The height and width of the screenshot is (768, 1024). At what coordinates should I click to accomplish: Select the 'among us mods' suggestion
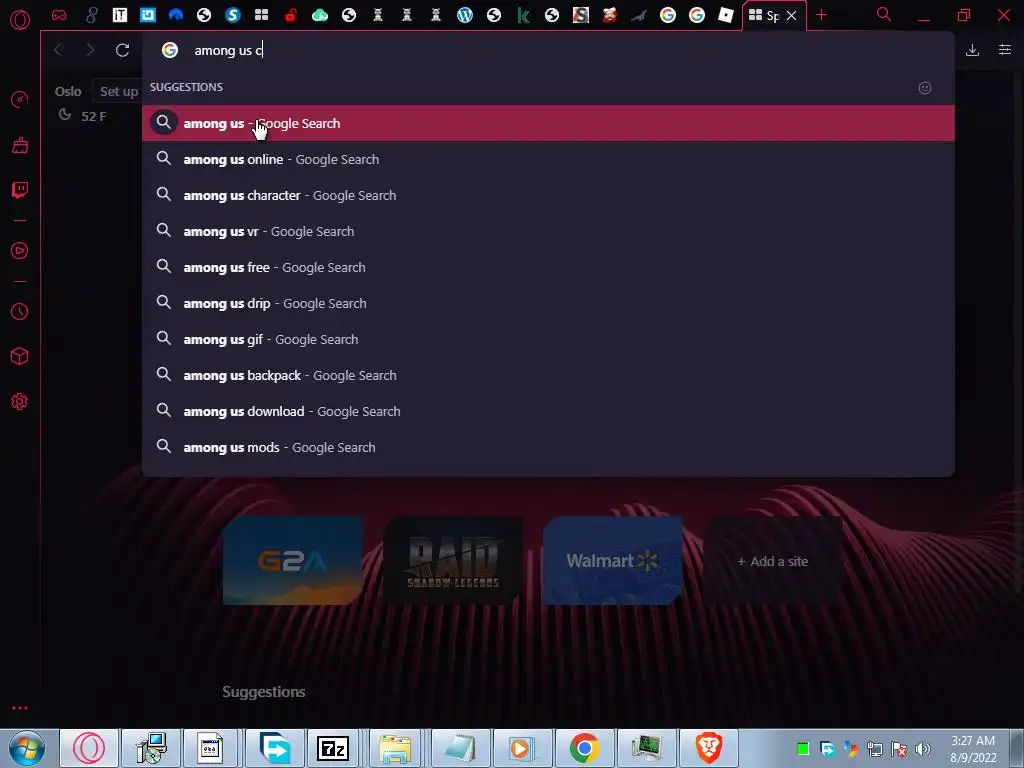[548, 447]
